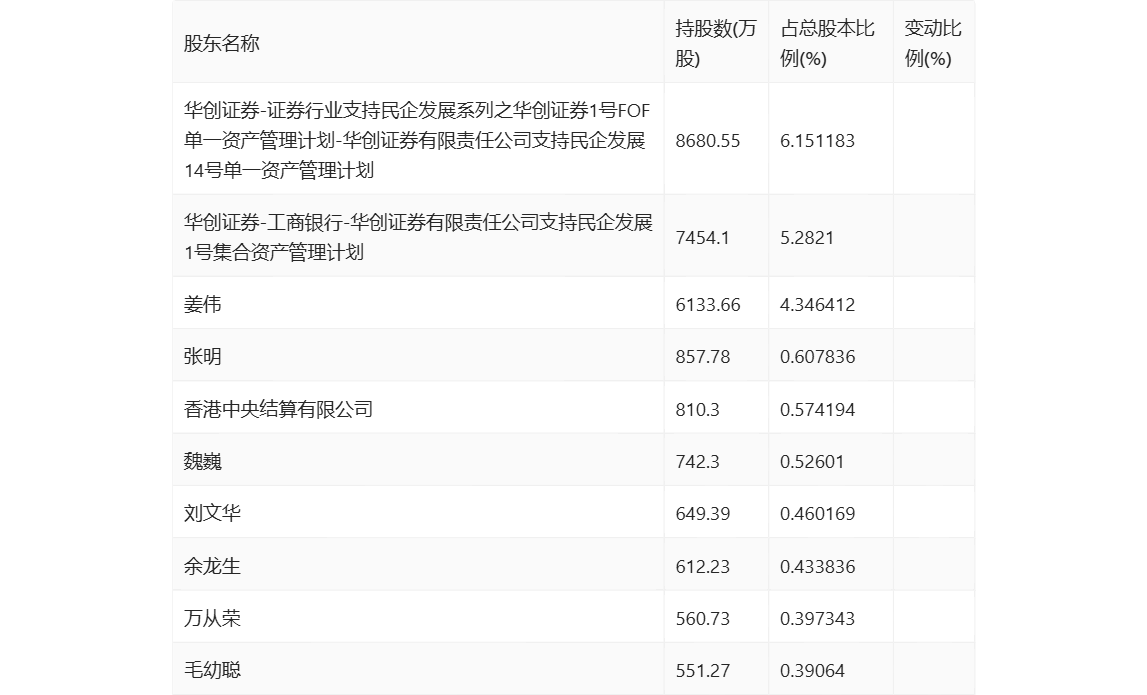
Task: Select the holding value 560.73
Action: 702,619
